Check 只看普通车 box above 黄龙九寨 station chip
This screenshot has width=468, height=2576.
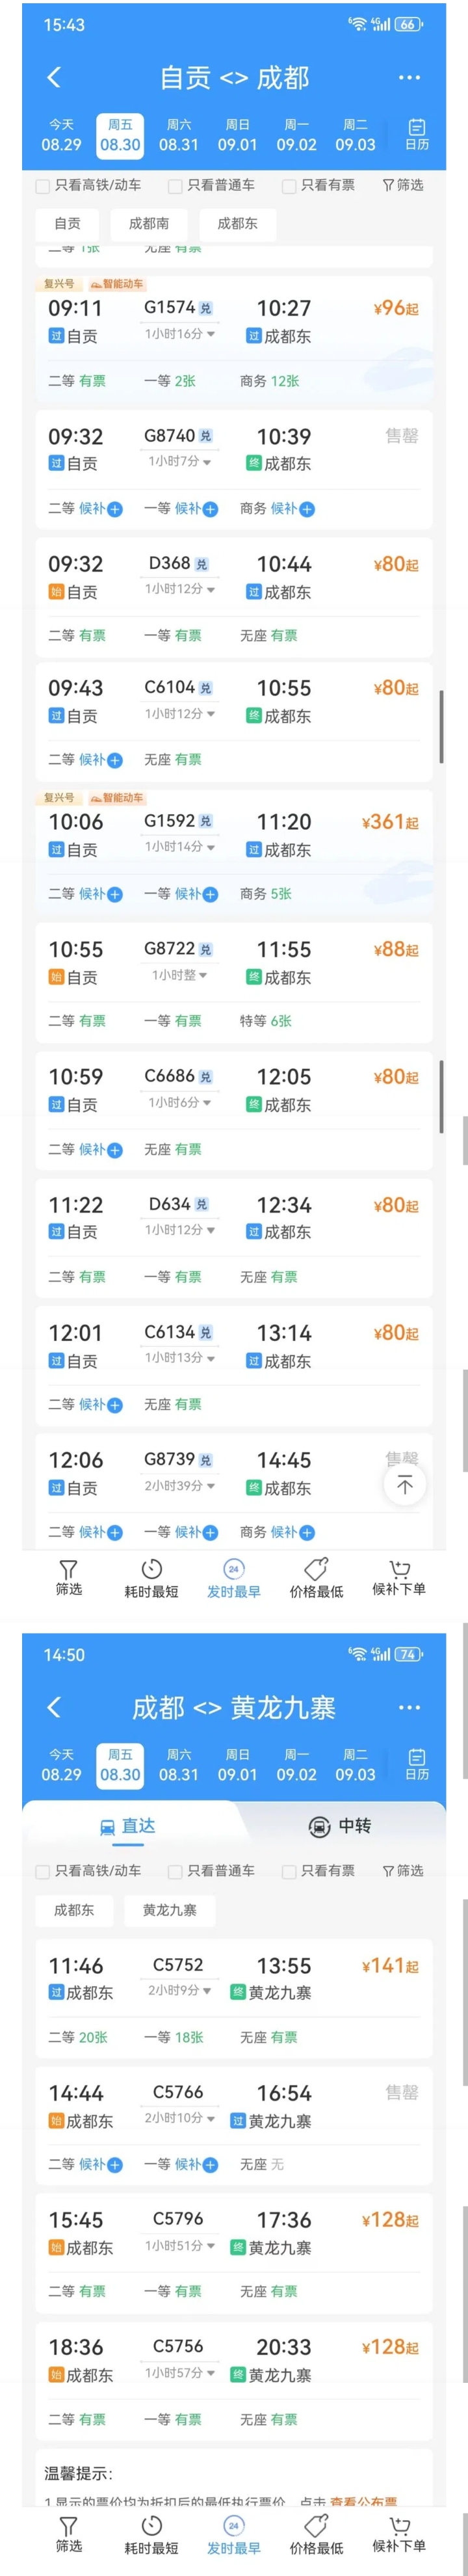pos(175,1871)
